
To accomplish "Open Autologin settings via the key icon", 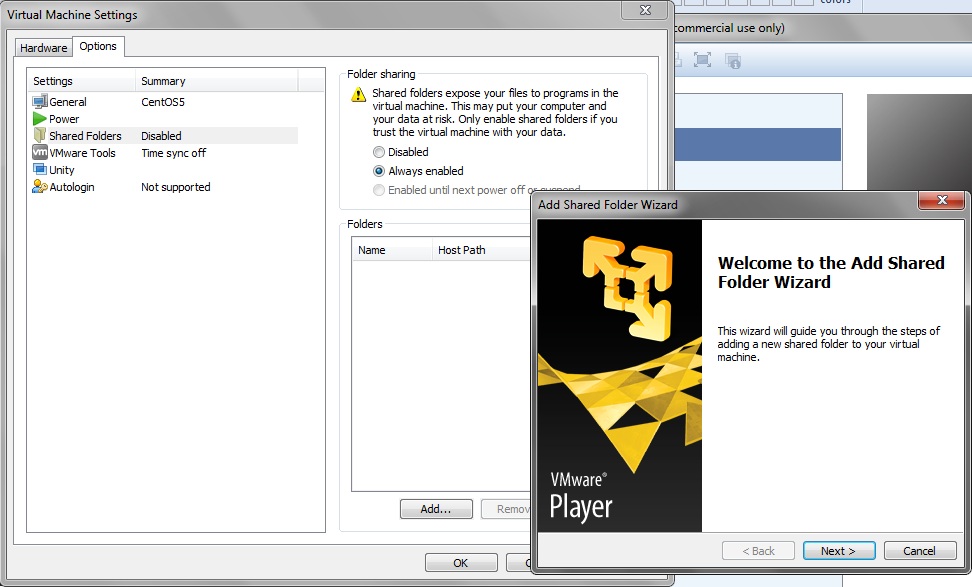I will [x=40, y=187].
